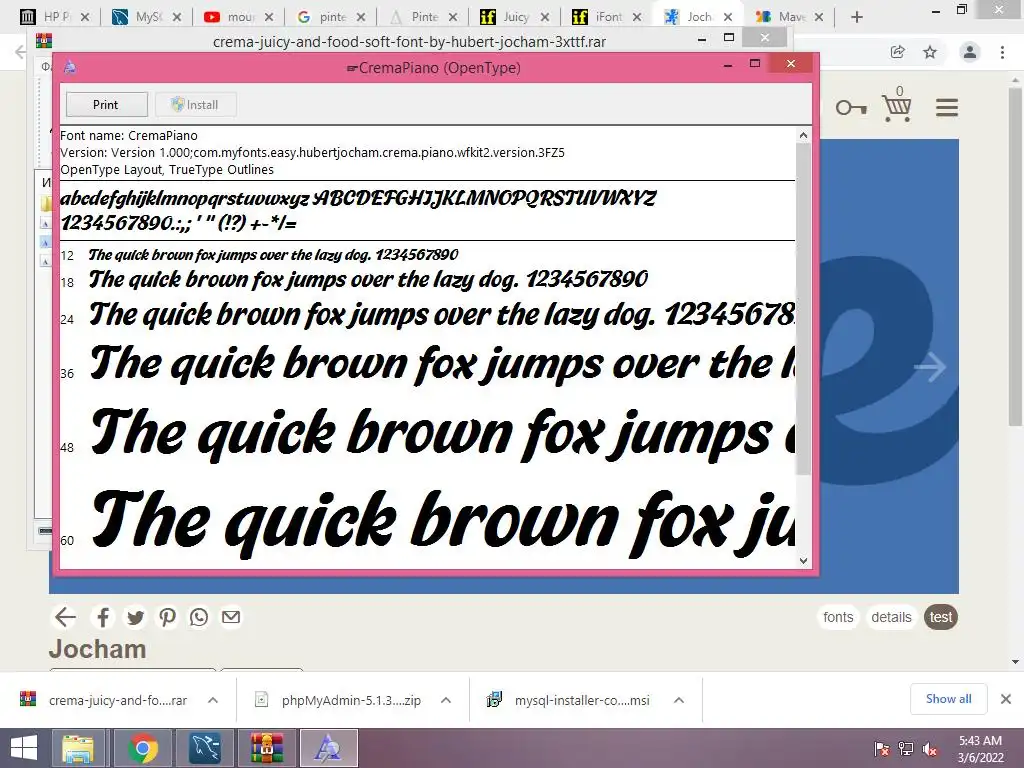Click Chrome back navigation arrow

21,52
